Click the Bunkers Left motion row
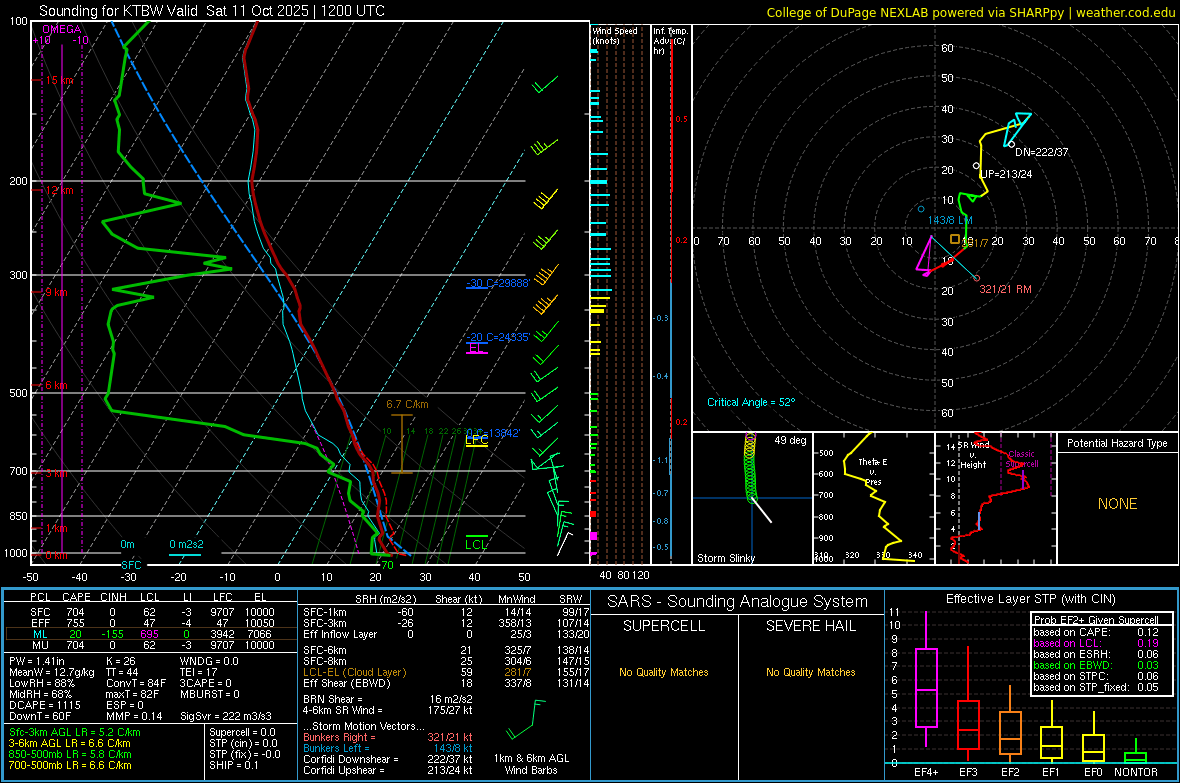The width and height of the screenshot is (1180, 783). [x=388, y=748]
